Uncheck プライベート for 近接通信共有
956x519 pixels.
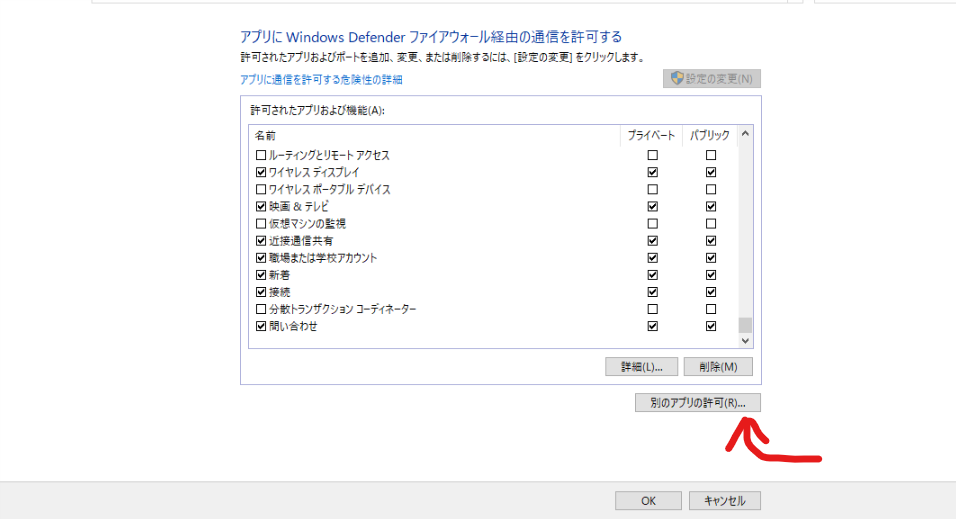click(x=653, y=241)
